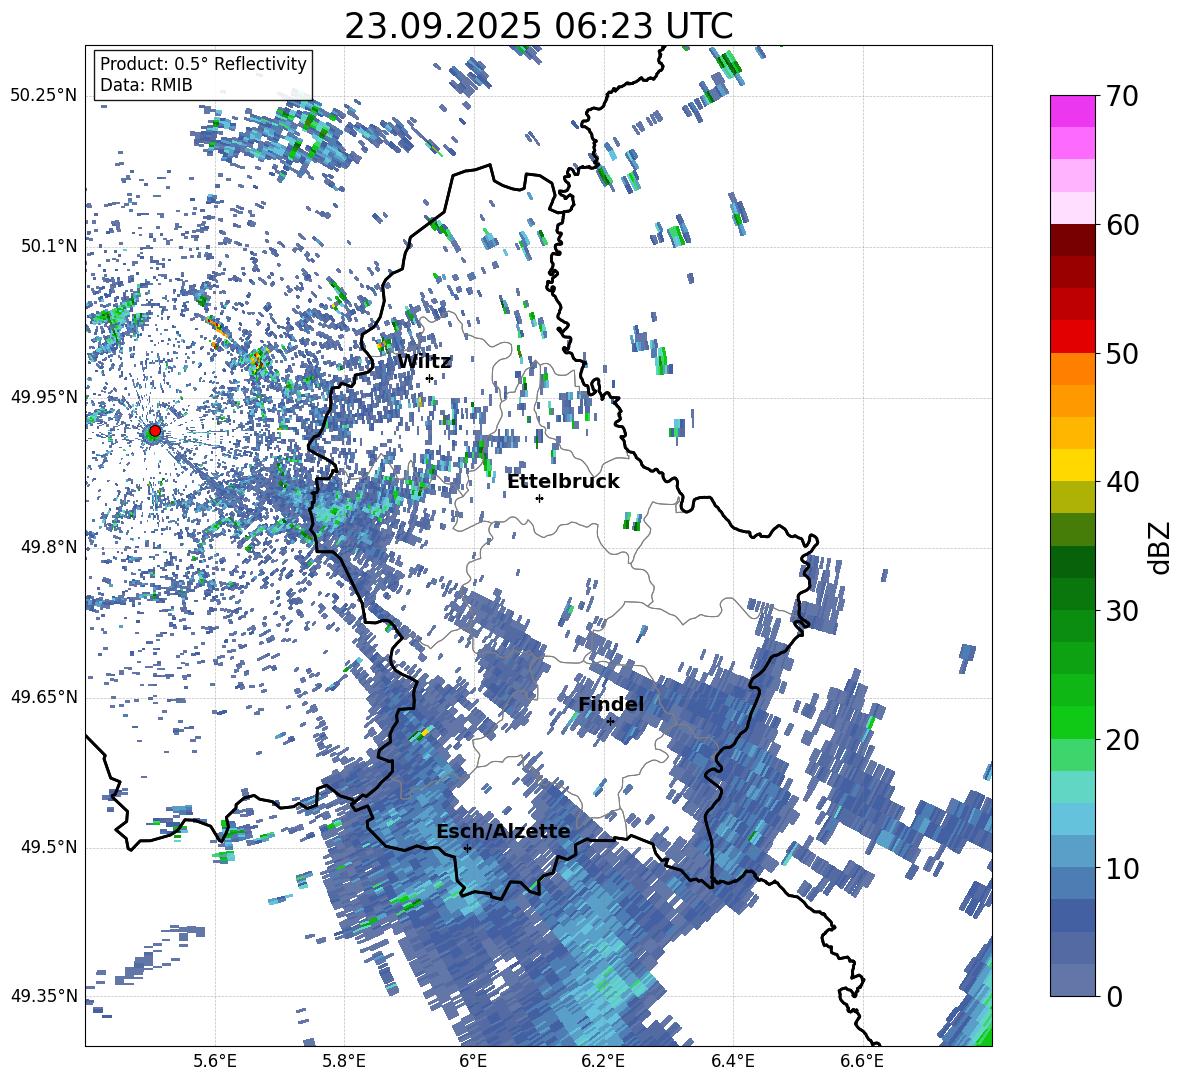Click the 10 tick on colorbar
This screenshot has width=1184, height=1081.
[x=1122, y=868]
